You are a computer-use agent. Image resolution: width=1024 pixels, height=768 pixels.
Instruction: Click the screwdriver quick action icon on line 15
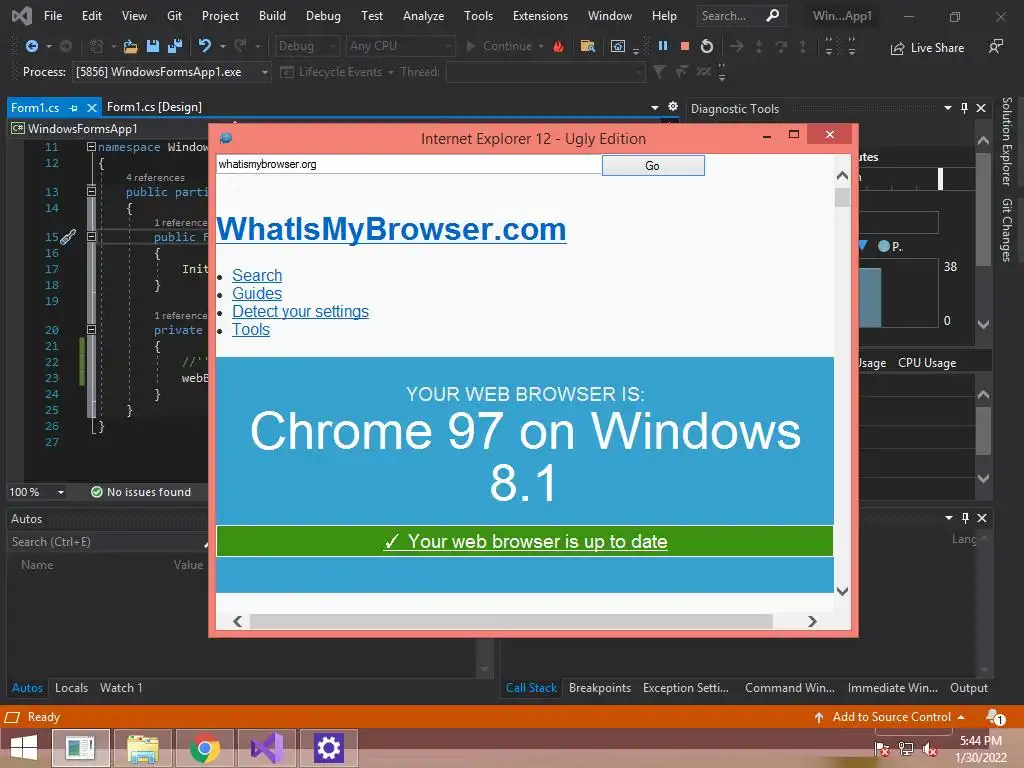(x=68, y=236)
